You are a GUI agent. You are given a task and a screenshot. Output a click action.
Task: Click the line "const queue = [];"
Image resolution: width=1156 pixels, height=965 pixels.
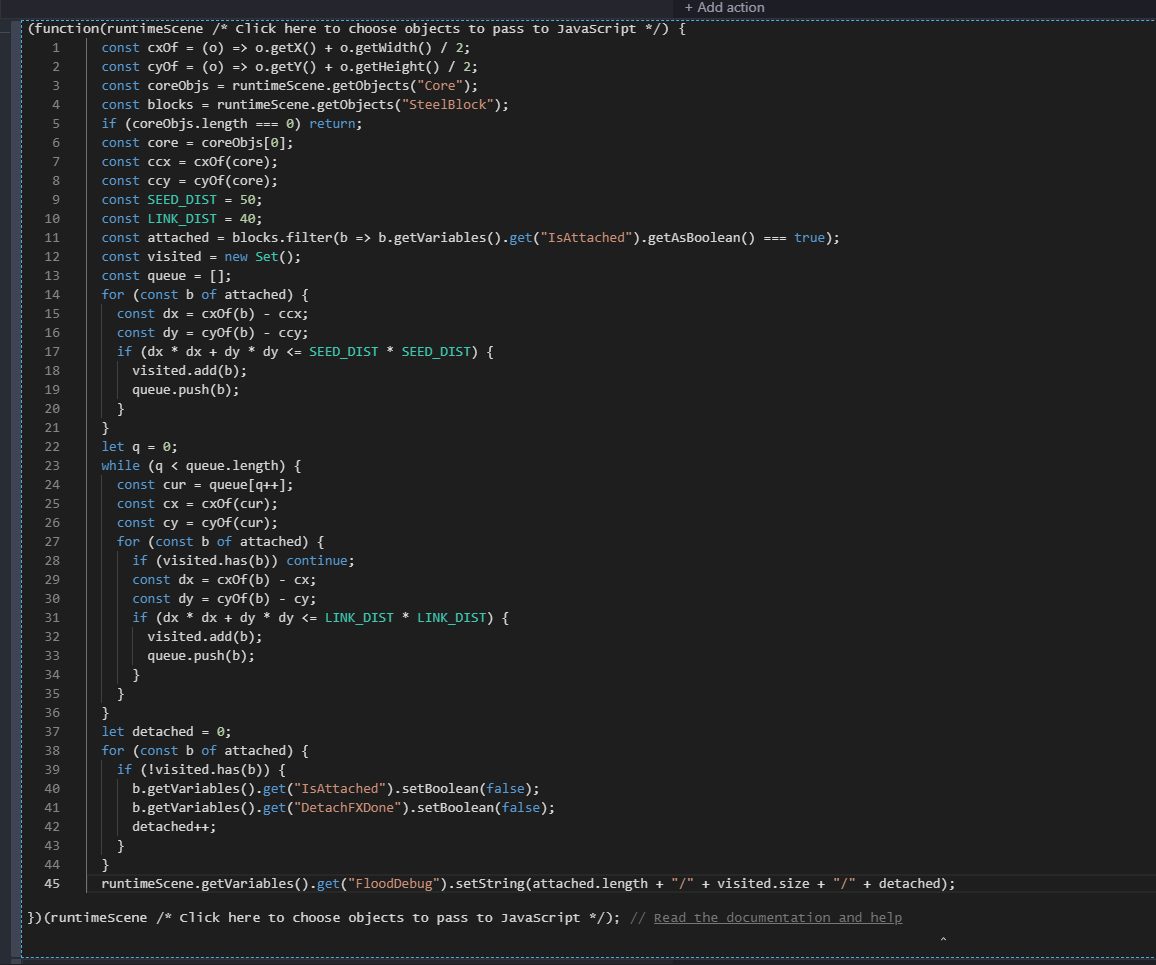[x=167, y=276]
